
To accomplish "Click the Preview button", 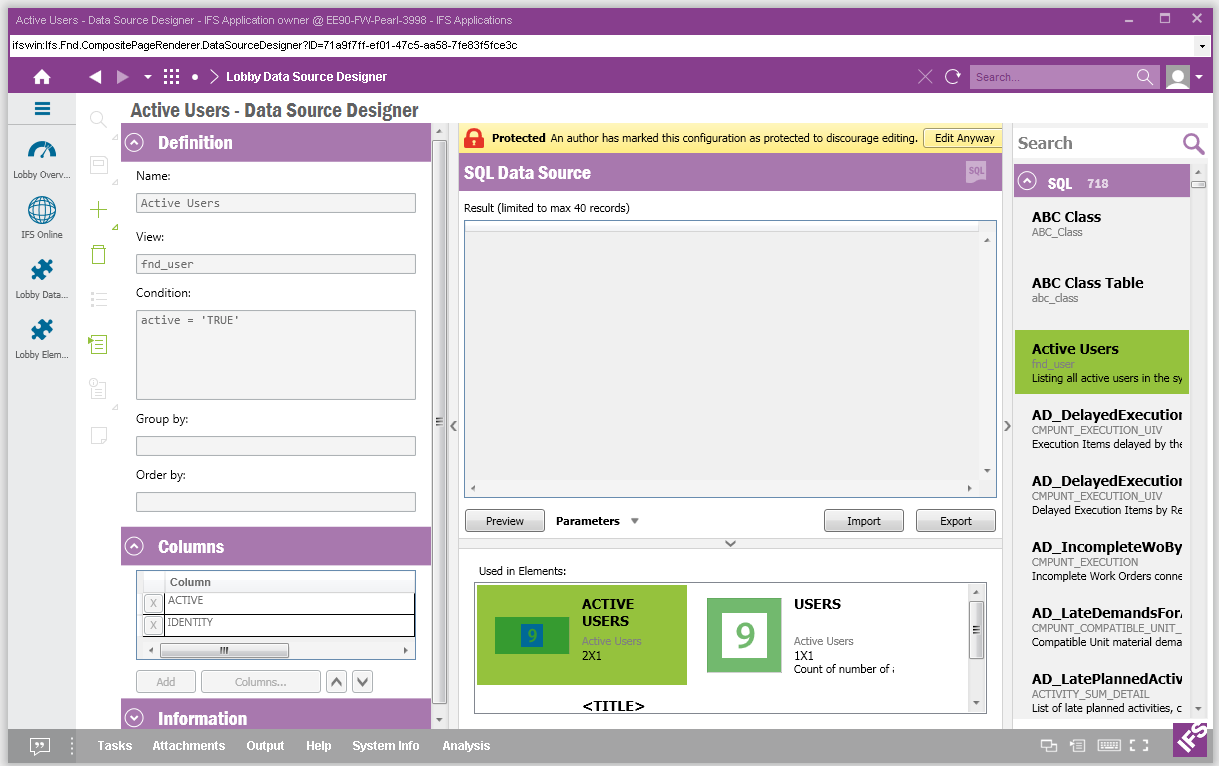I will [505, 521].
